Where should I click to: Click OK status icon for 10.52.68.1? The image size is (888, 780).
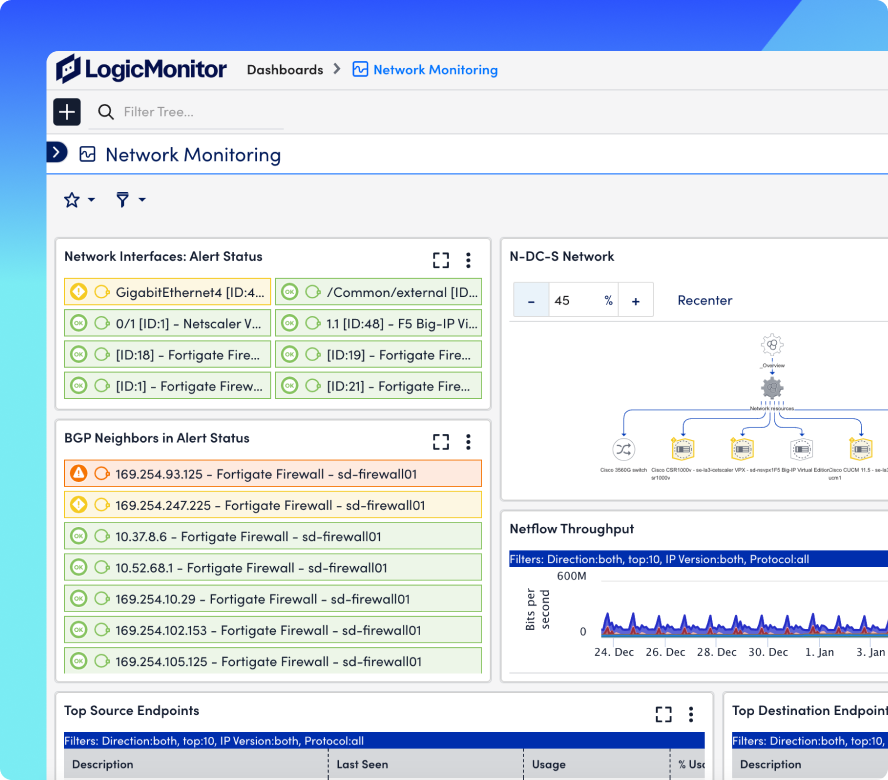click(78, 568)
